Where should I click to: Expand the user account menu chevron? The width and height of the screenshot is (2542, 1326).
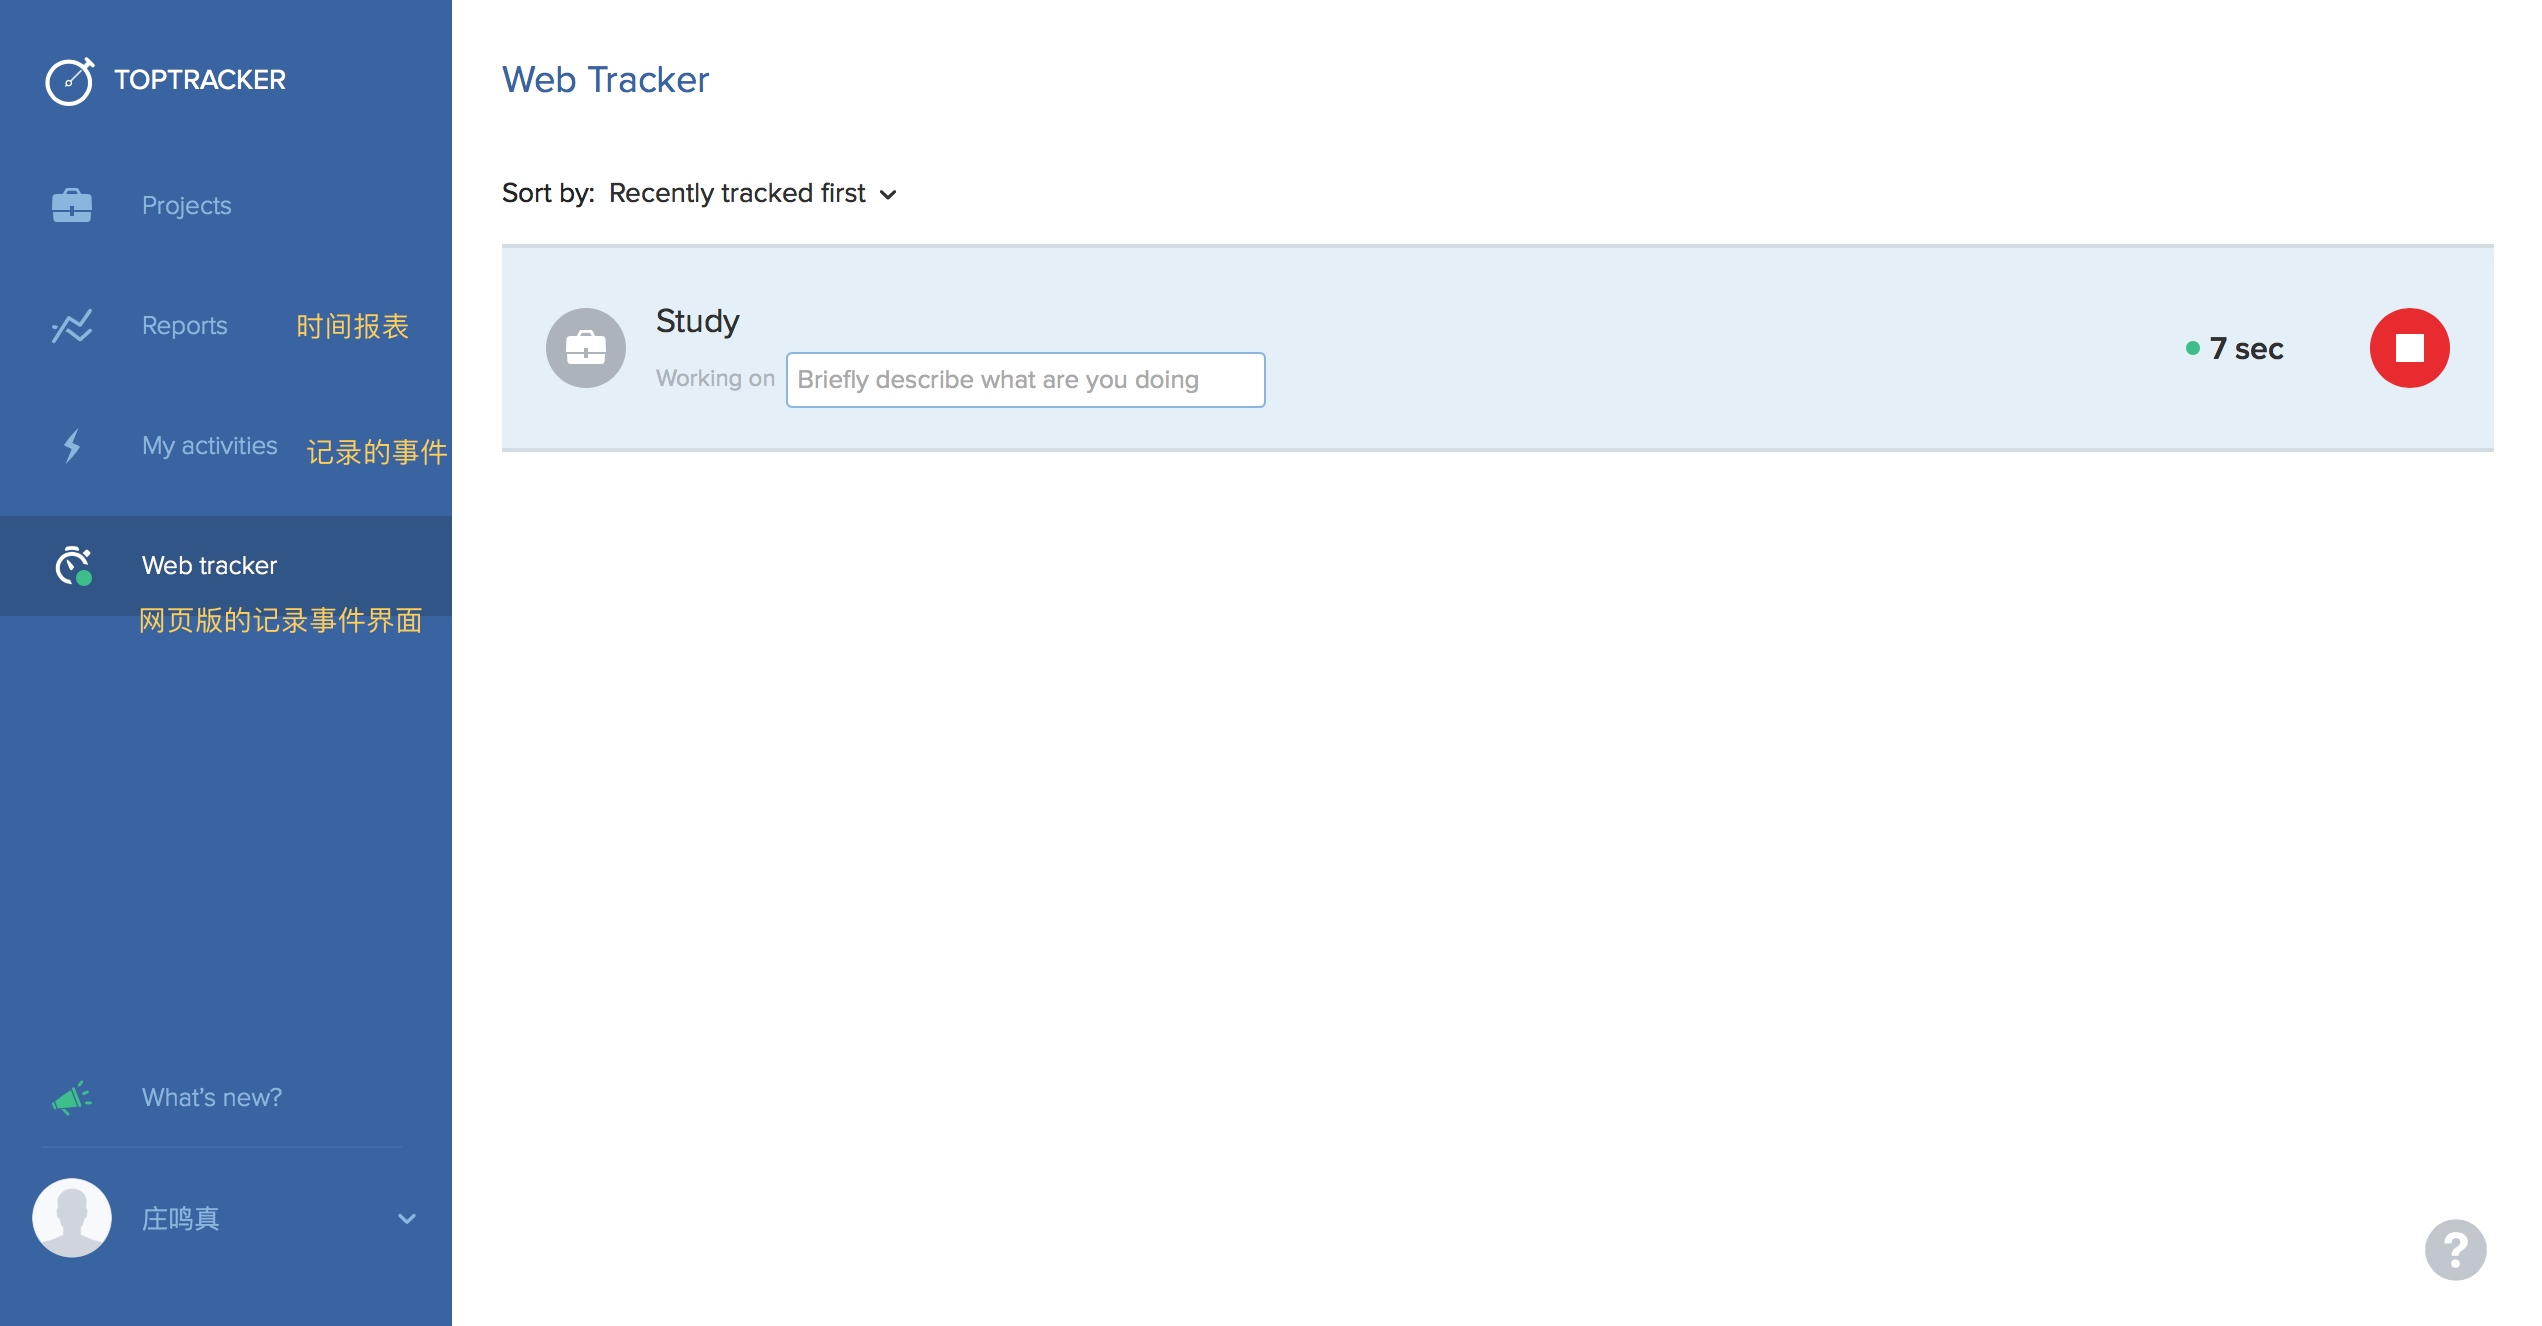(x=406, y=1218)
